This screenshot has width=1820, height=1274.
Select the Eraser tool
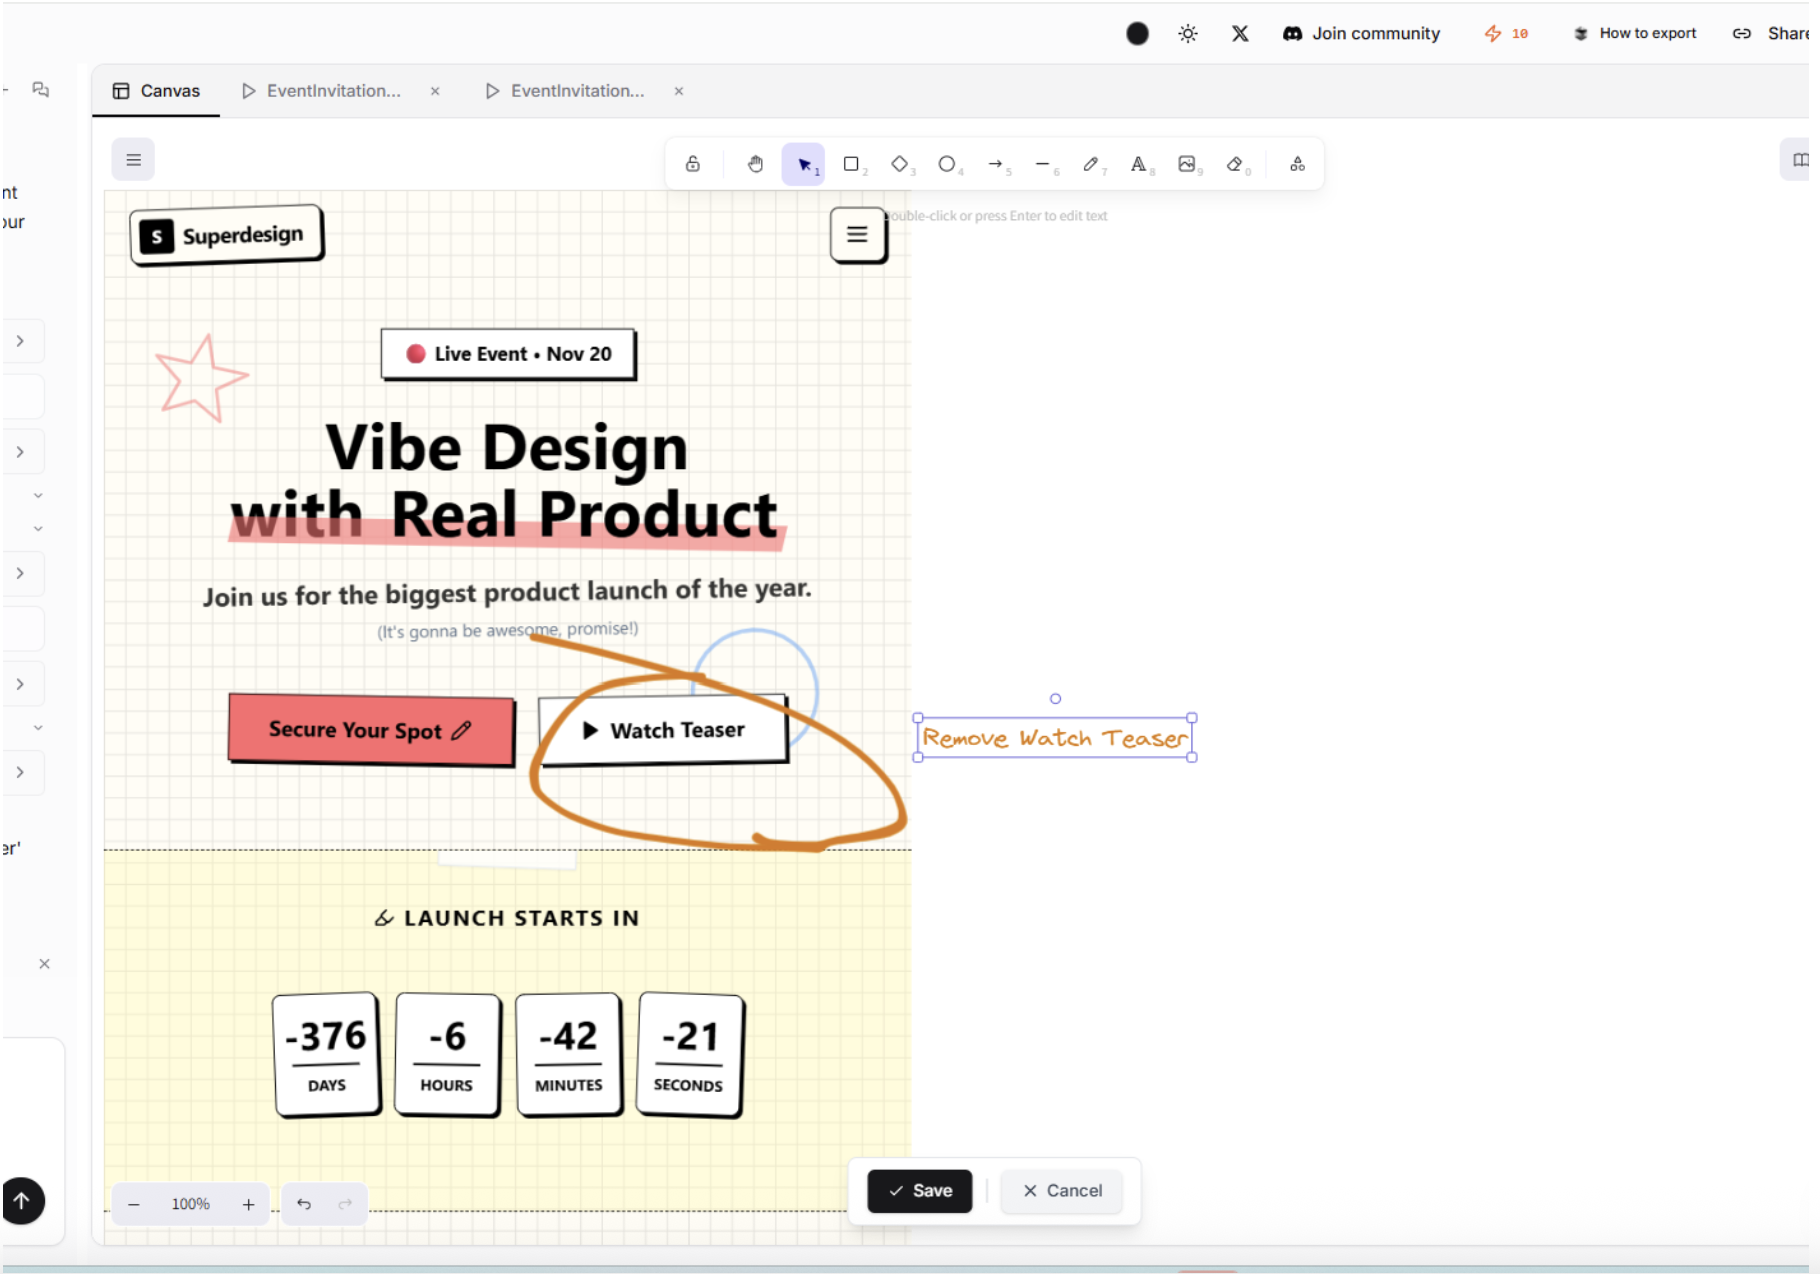pyautogui.click(x=1235, y=163)
